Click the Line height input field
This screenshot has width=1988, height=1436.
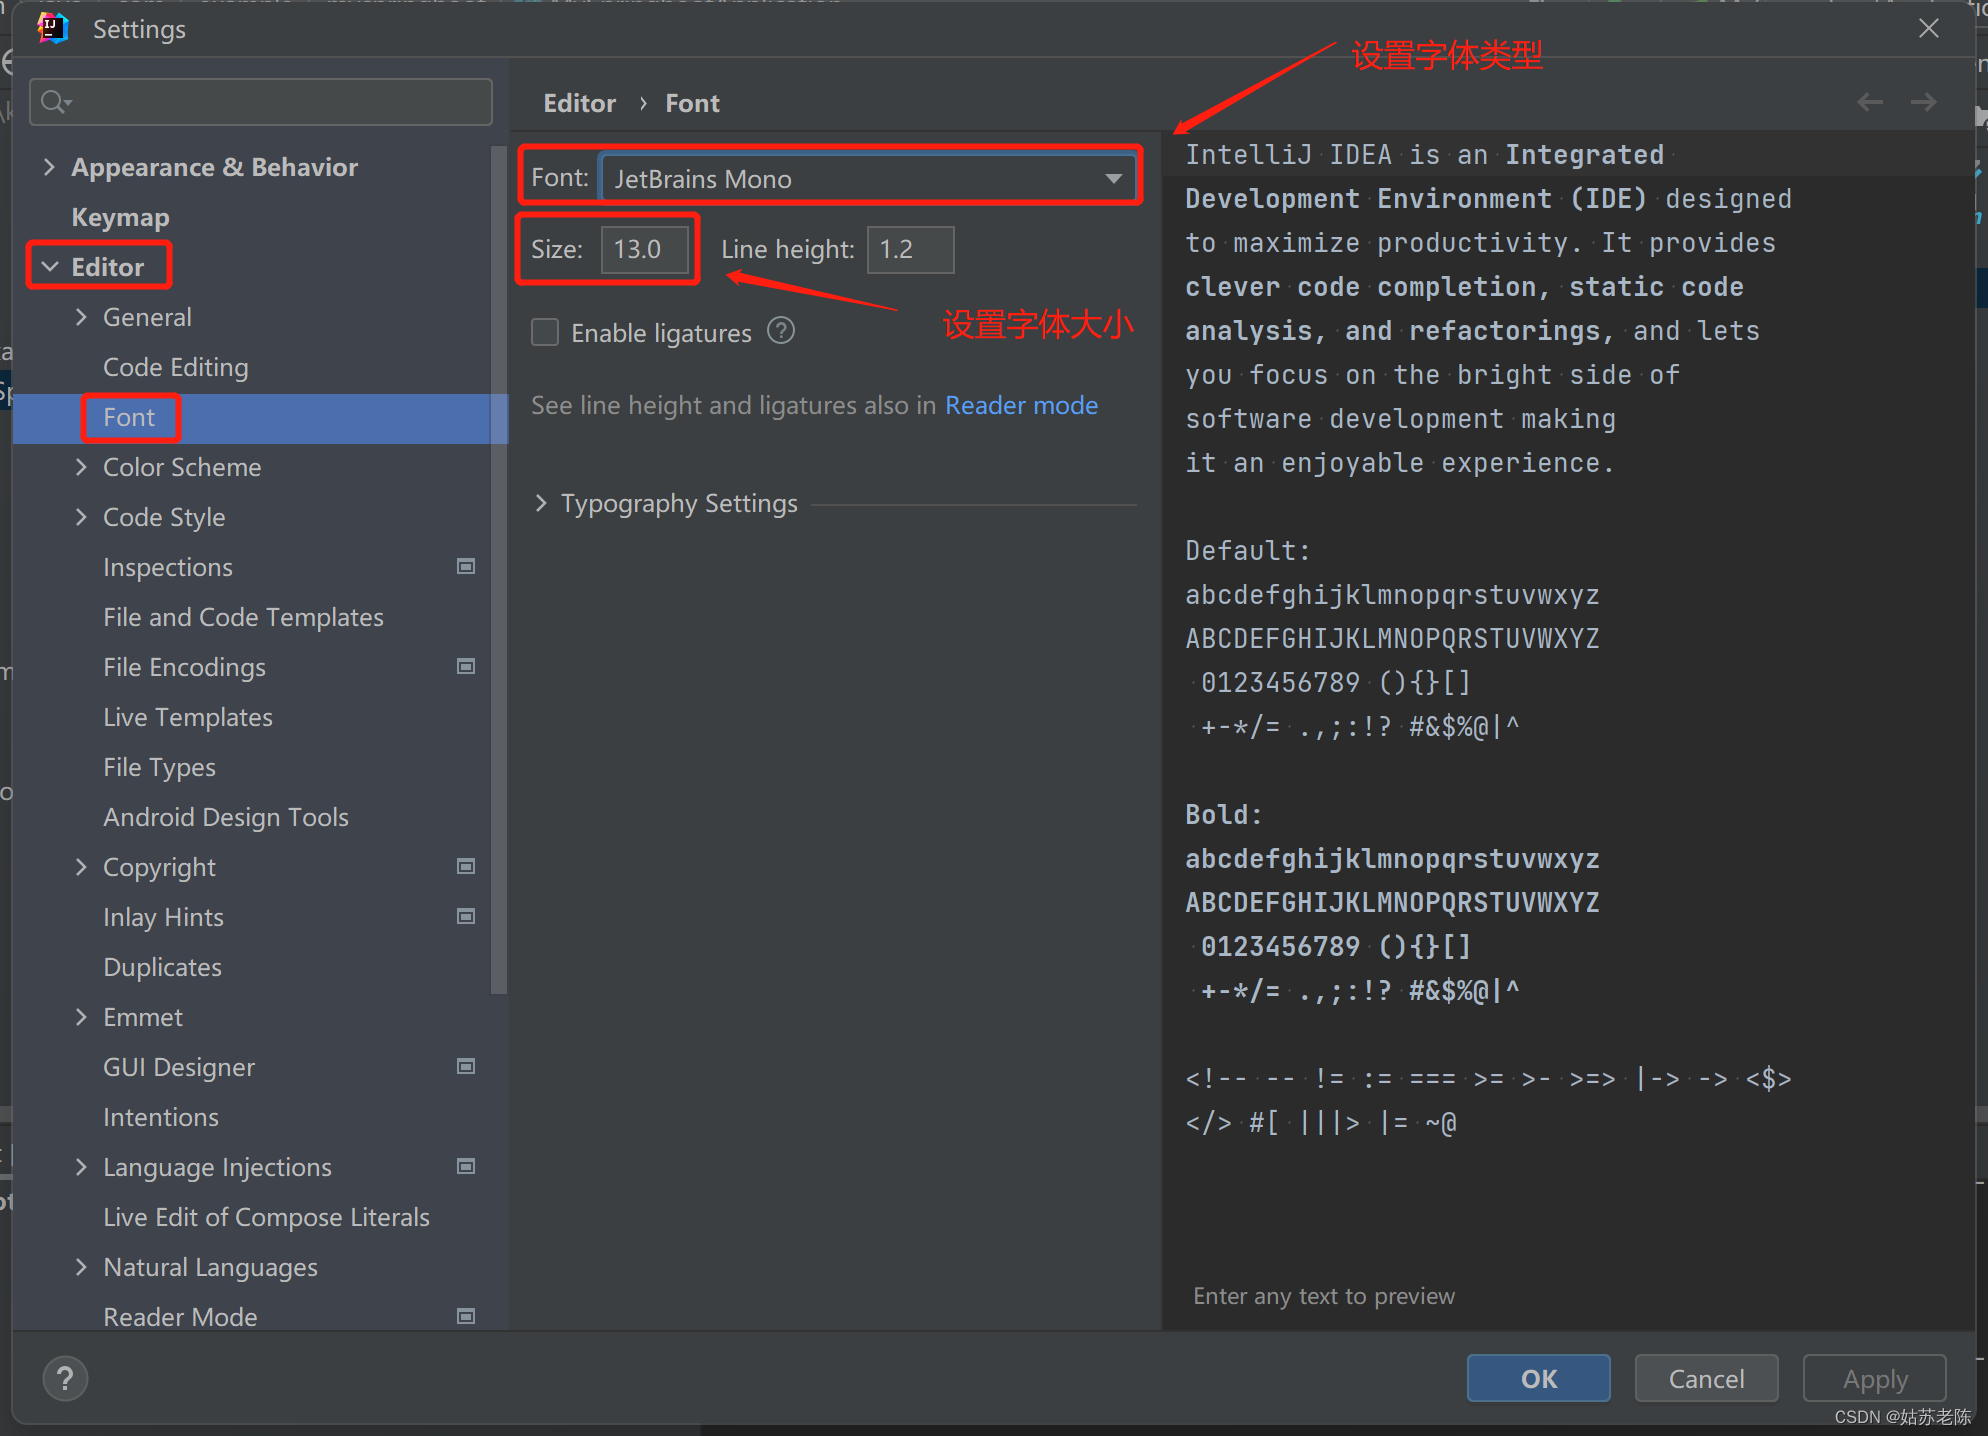pos(911,250)
